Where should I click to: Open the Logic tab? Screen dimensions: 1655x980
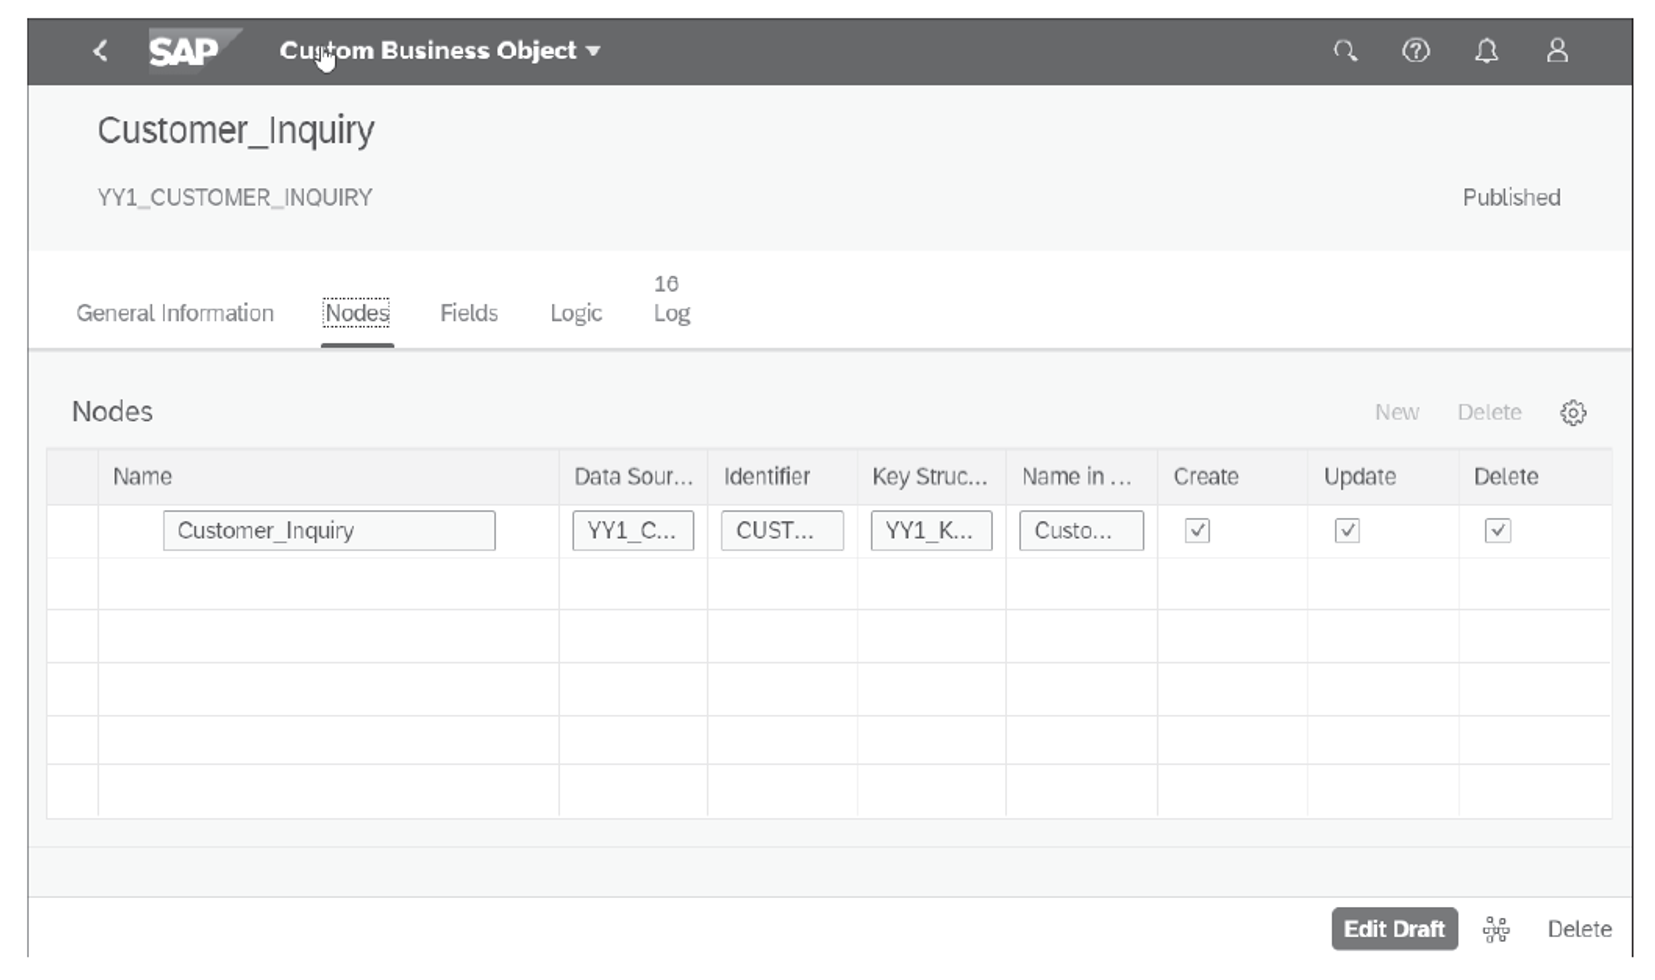click(x=575, y=313)
